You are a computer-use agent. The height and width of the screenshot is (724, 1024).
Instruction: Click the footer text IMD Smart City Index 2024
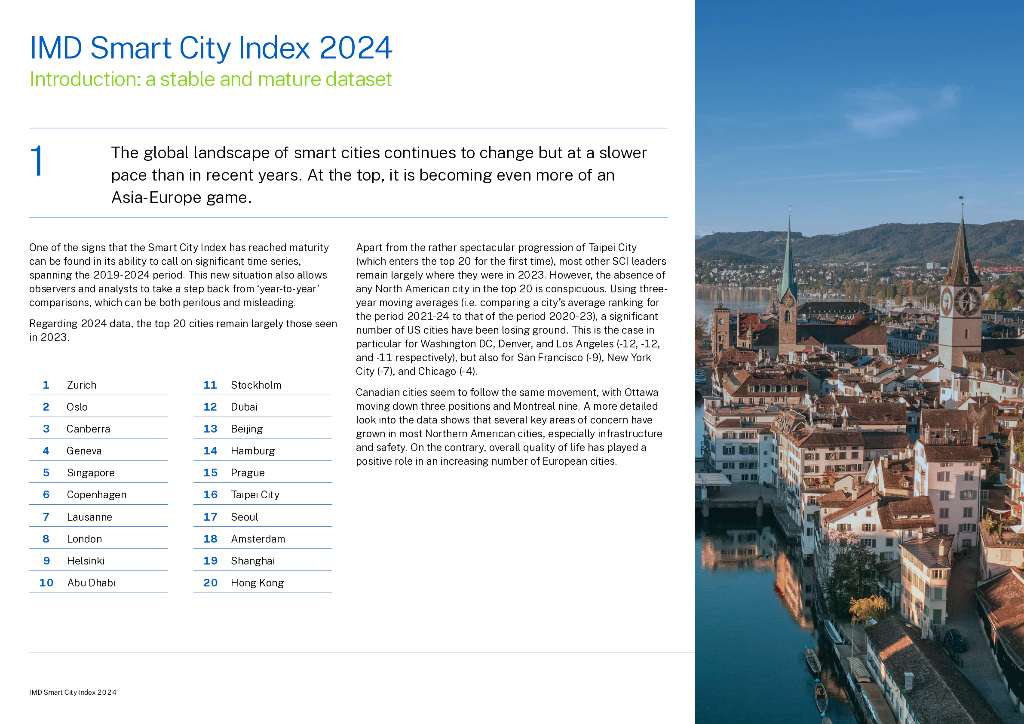74,692
